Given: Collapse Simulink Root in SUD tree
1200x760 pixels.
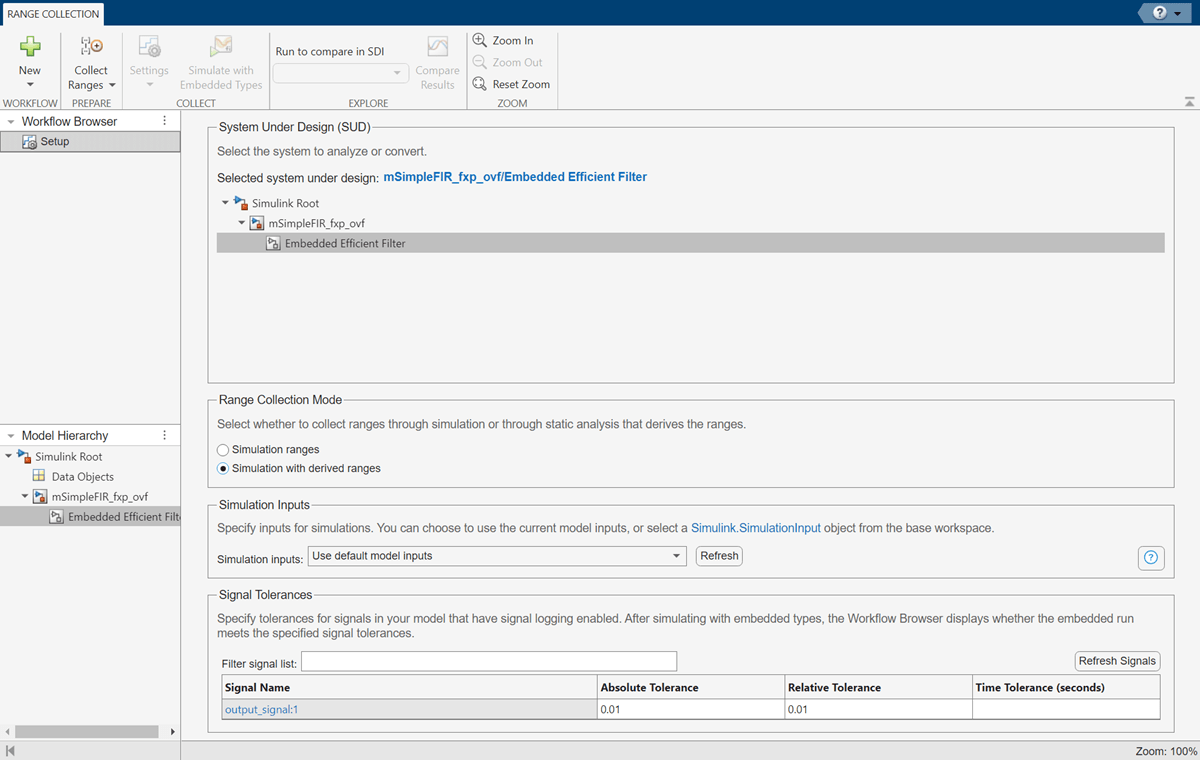Looking at the screenshot, I should coord(225,203).
